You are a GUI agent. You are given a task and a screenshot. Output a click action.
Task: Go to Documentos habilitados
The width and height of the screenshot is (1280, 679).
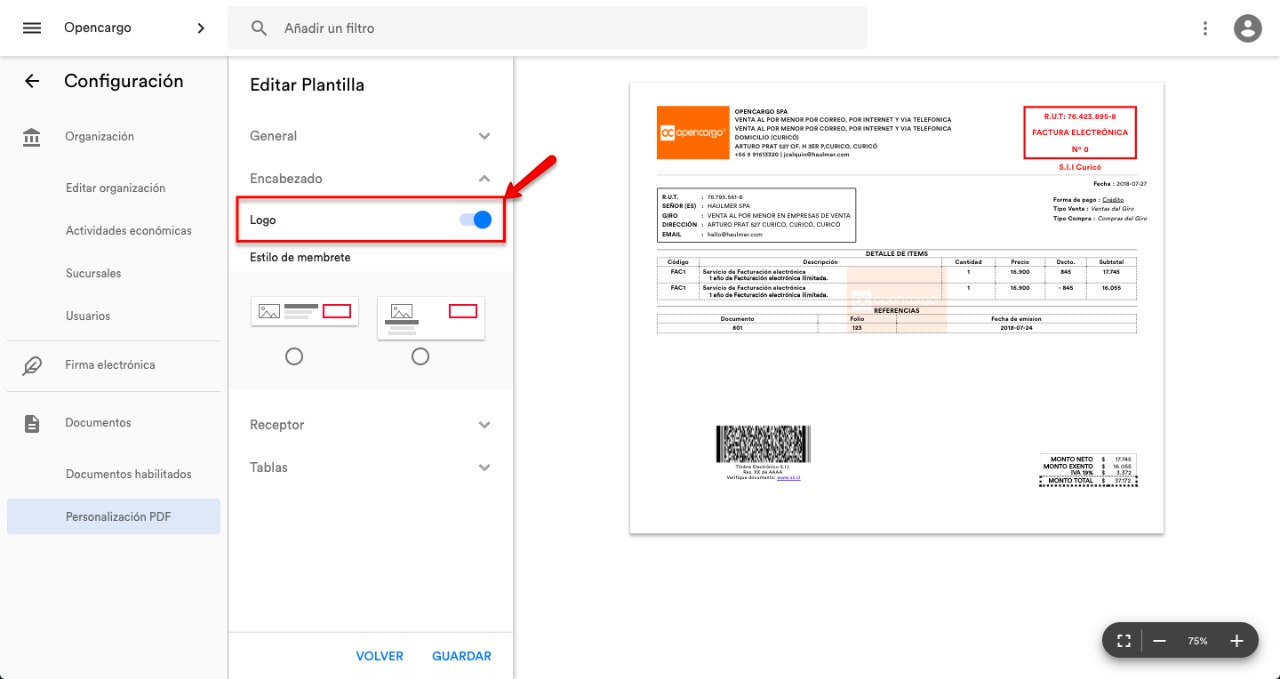[128, 474]
